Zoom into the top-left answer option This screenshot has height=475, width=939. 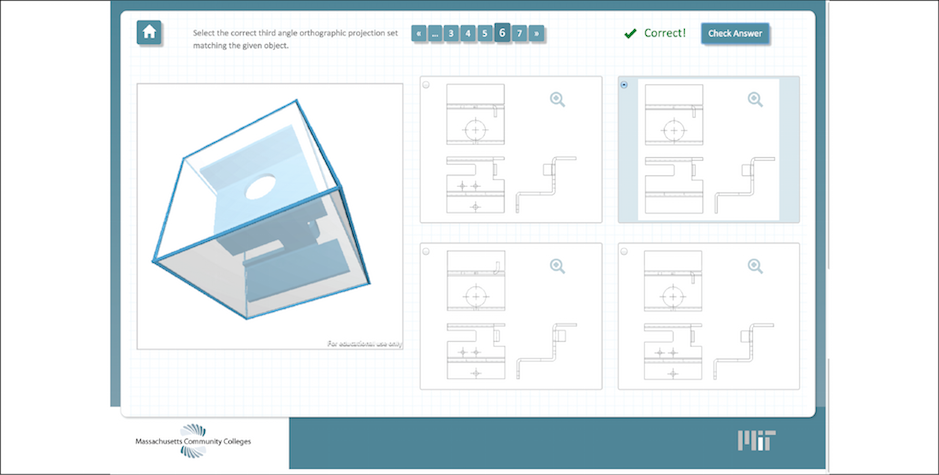tap(557, 99)
